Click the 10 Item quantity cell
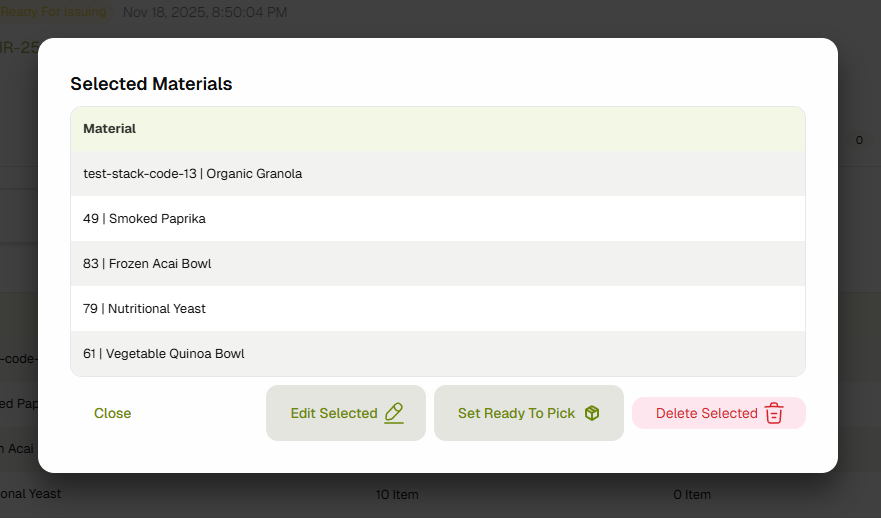This screenshot has width=881, height=518. [x=397, y=495]
